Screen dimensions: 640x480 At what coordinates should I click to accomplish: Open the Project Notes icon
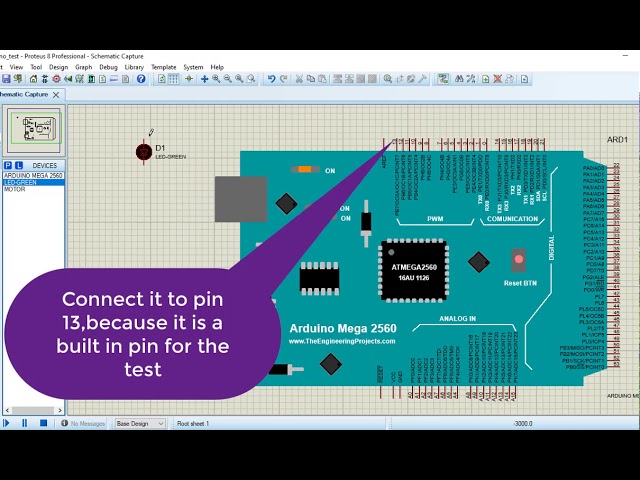click(125, 79)
